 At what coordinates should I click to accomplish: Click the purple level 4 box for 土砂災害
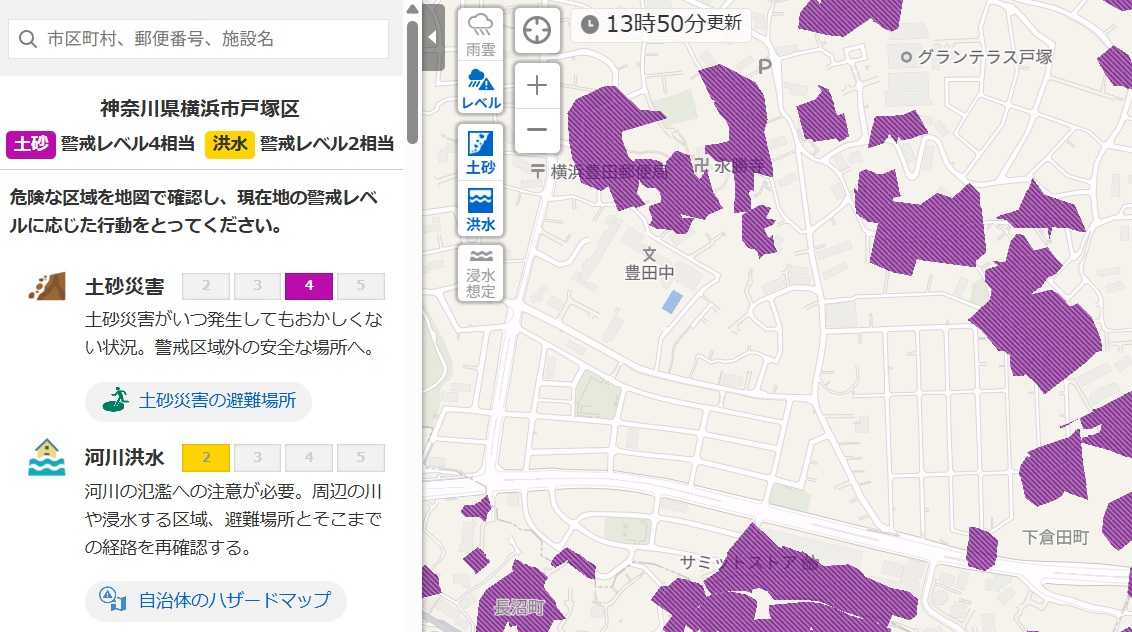point(309,286)
